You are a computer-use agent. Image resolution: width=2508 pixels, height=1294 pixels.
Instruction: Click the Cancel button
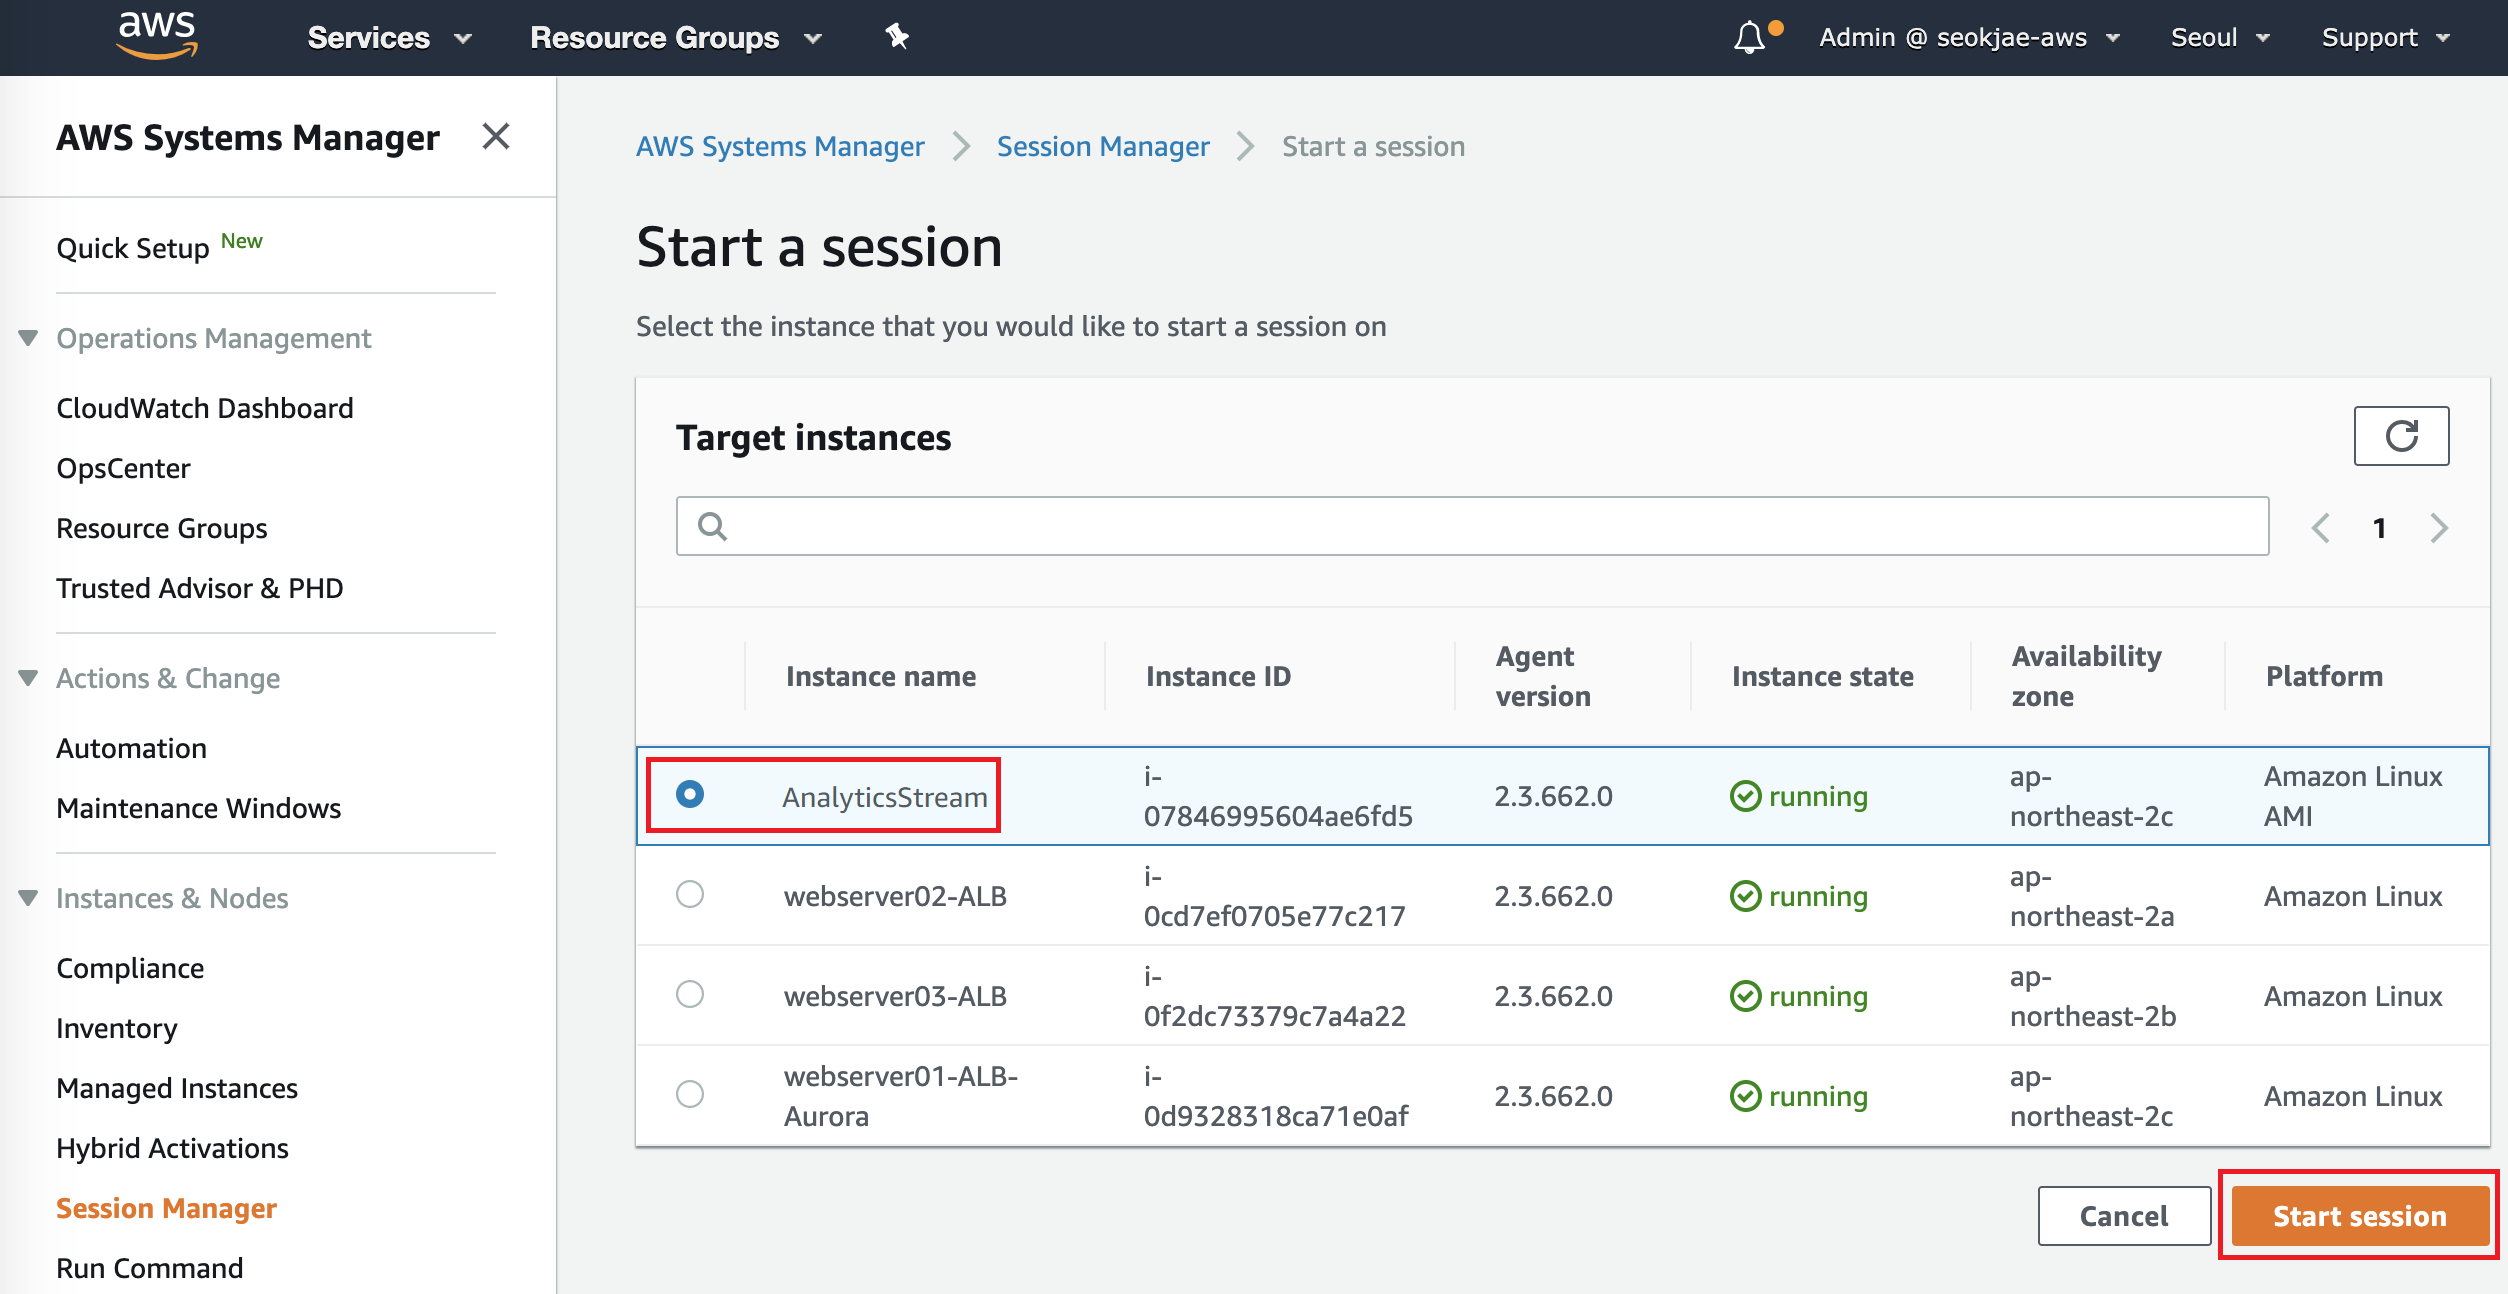tap(2123, 1216)
